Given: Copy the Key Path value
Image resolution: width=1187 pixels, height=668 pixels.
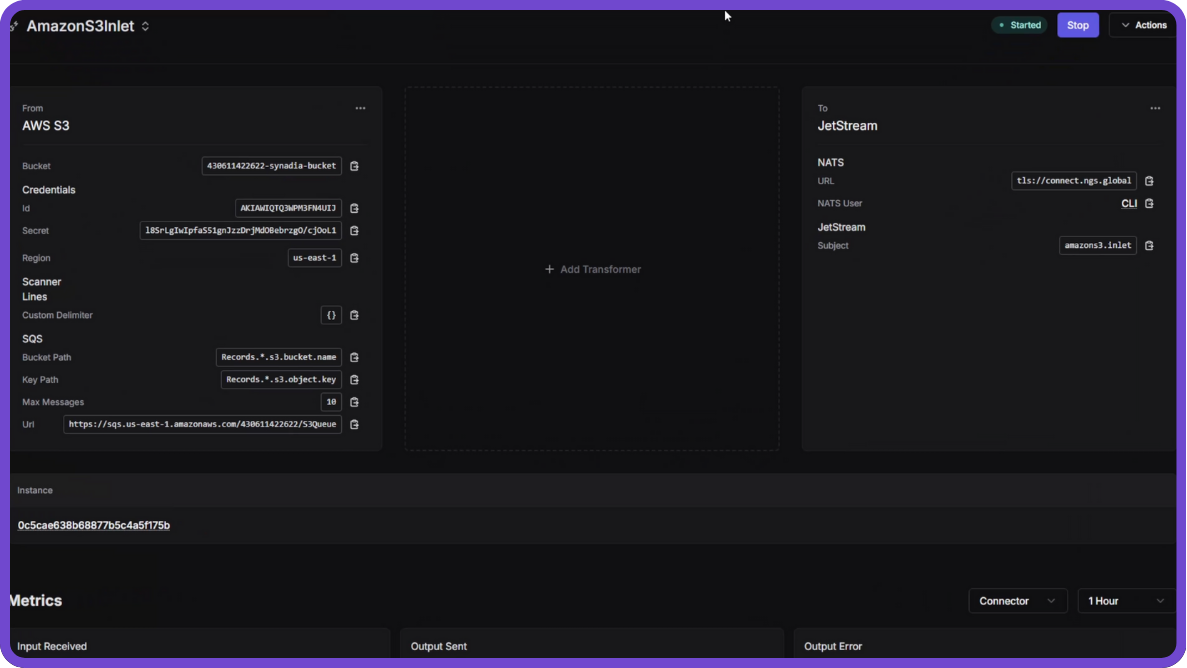Looking at the screenshot, I should pyautogui.click(x=354, y=380).
